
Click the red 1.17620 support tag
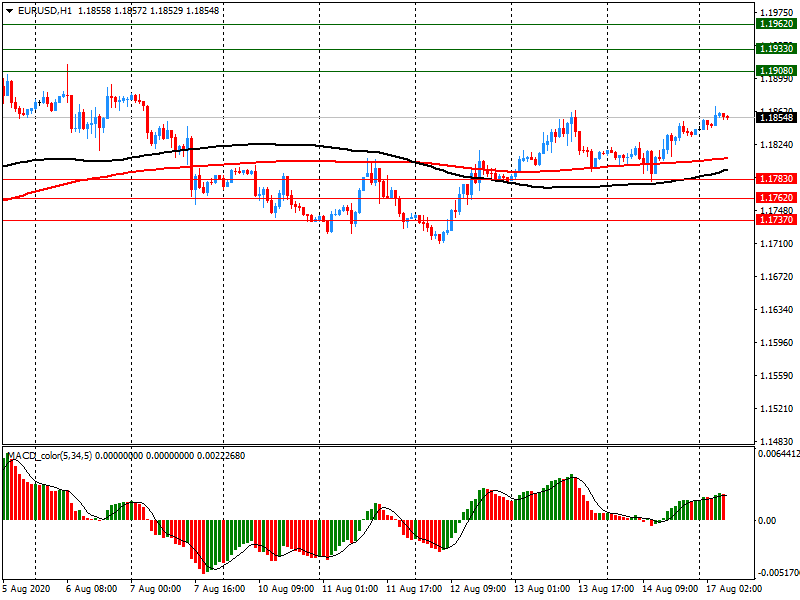(x=776, y=198)
